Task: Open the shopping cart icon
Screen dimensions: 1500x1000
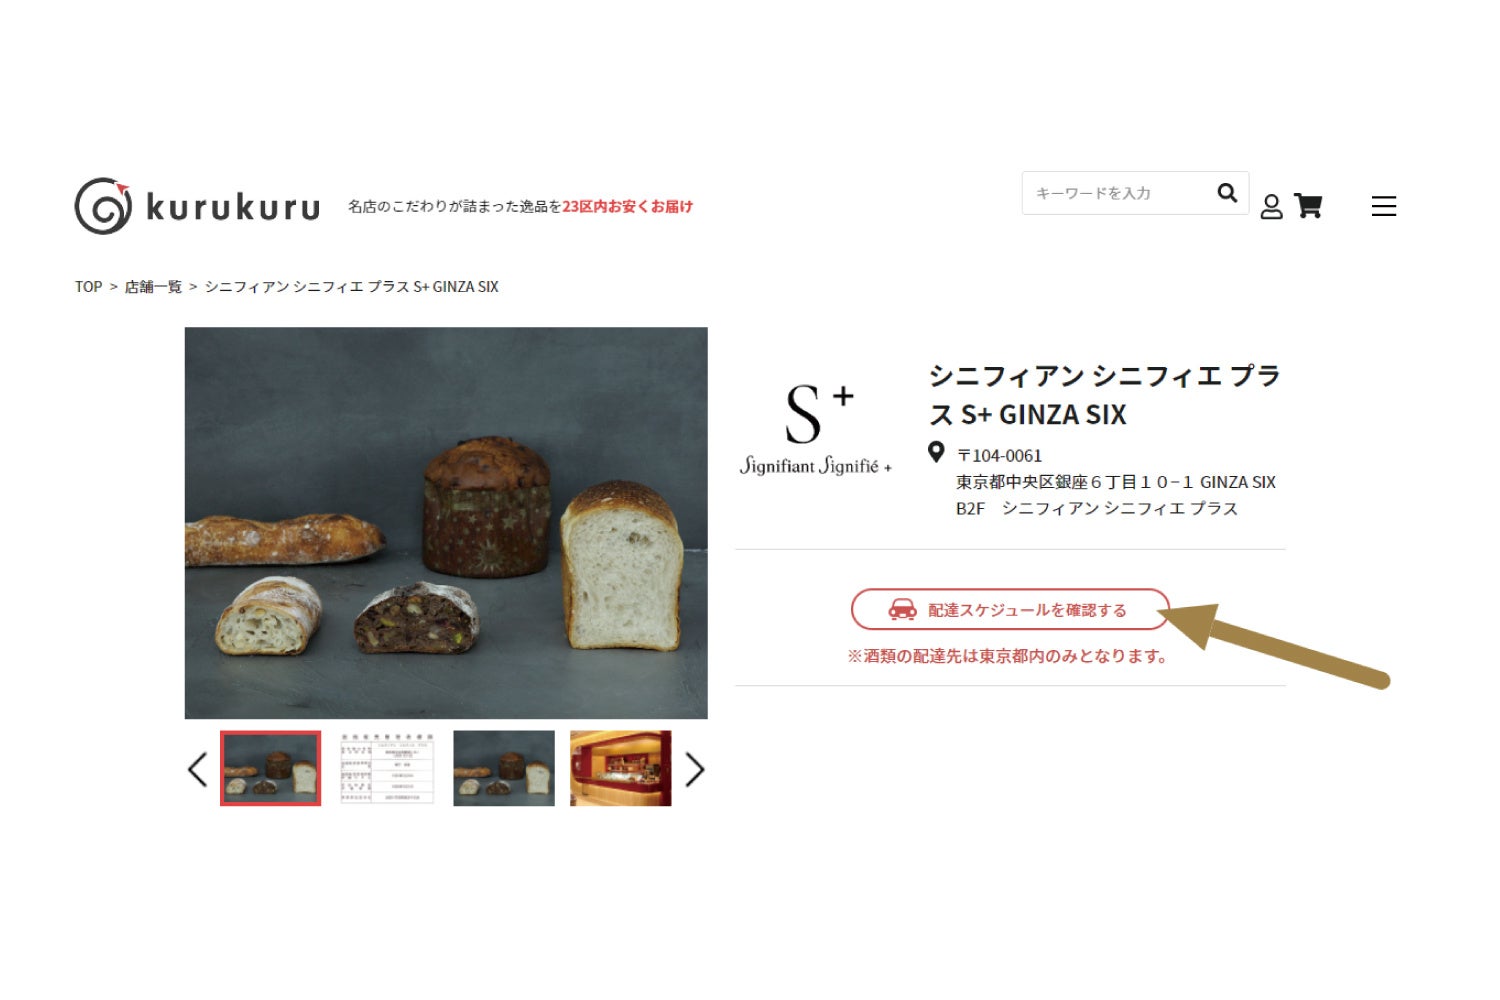Action: [x=1308, y=205]
